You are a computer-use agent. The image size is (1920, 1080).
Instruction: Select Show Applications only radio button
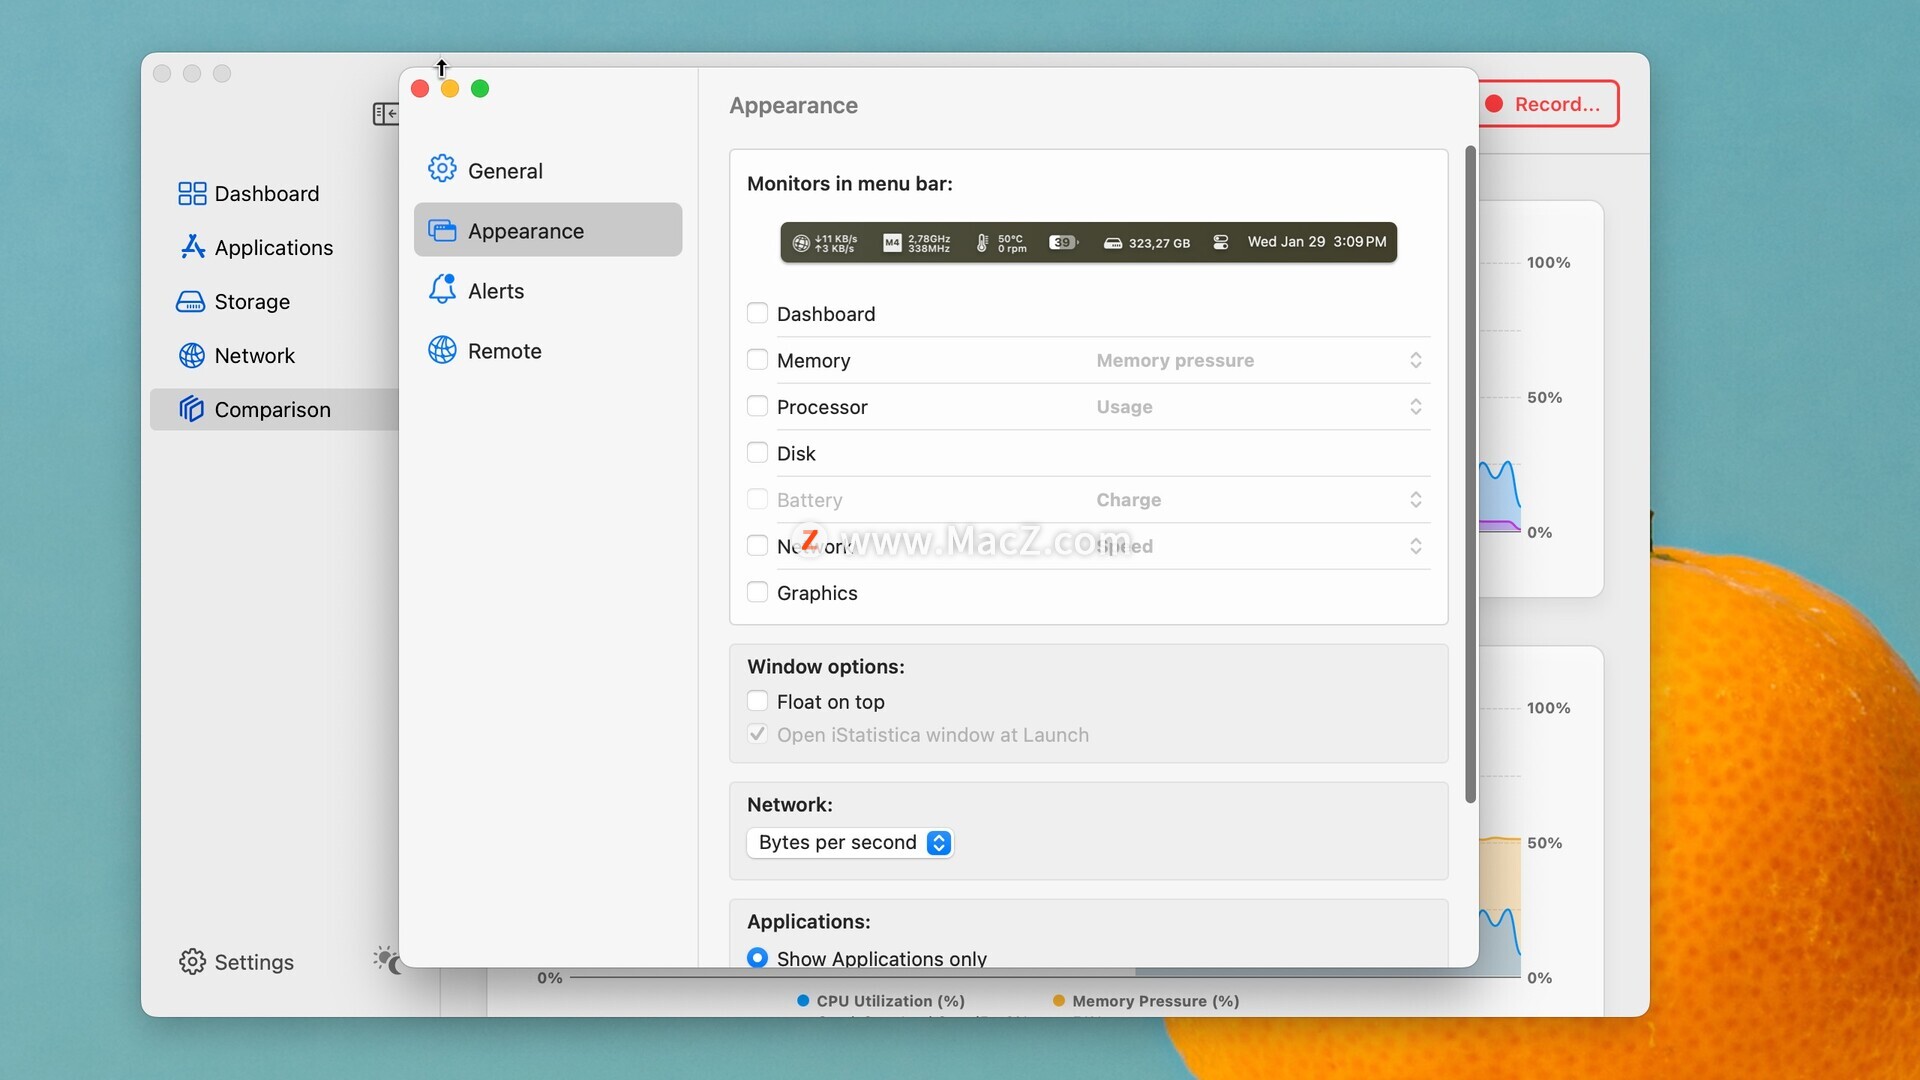coord(758,958)
